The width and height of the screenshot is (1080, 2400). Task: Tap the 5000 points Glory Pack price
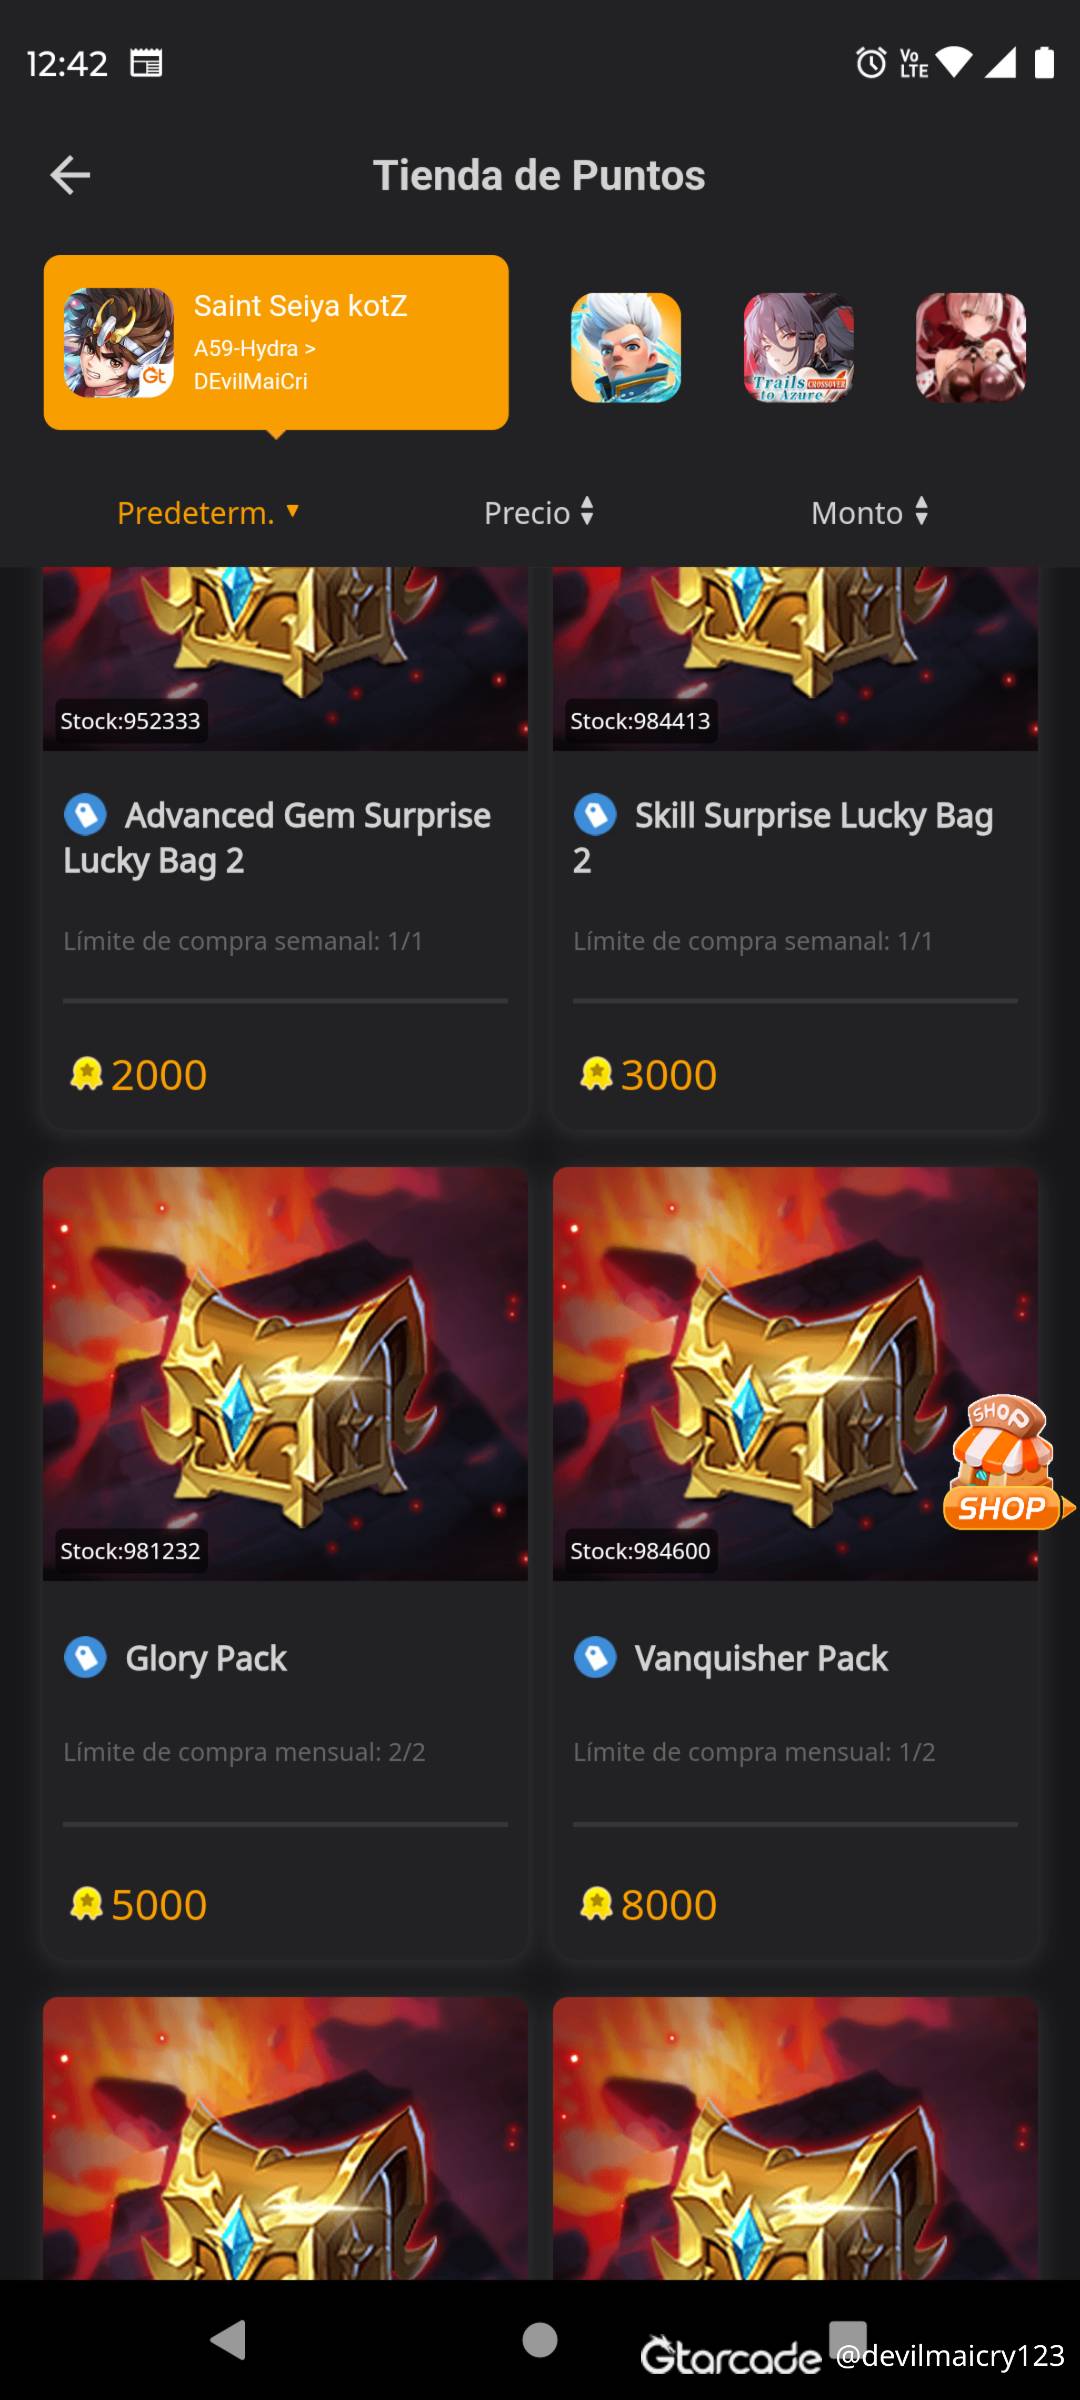(138, 1904)
